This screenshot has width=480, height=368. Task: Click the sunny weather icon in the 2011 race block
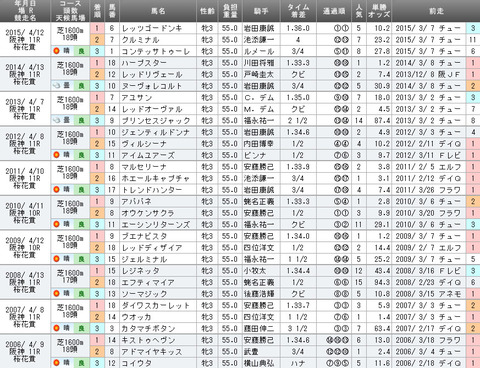point(57,190)
